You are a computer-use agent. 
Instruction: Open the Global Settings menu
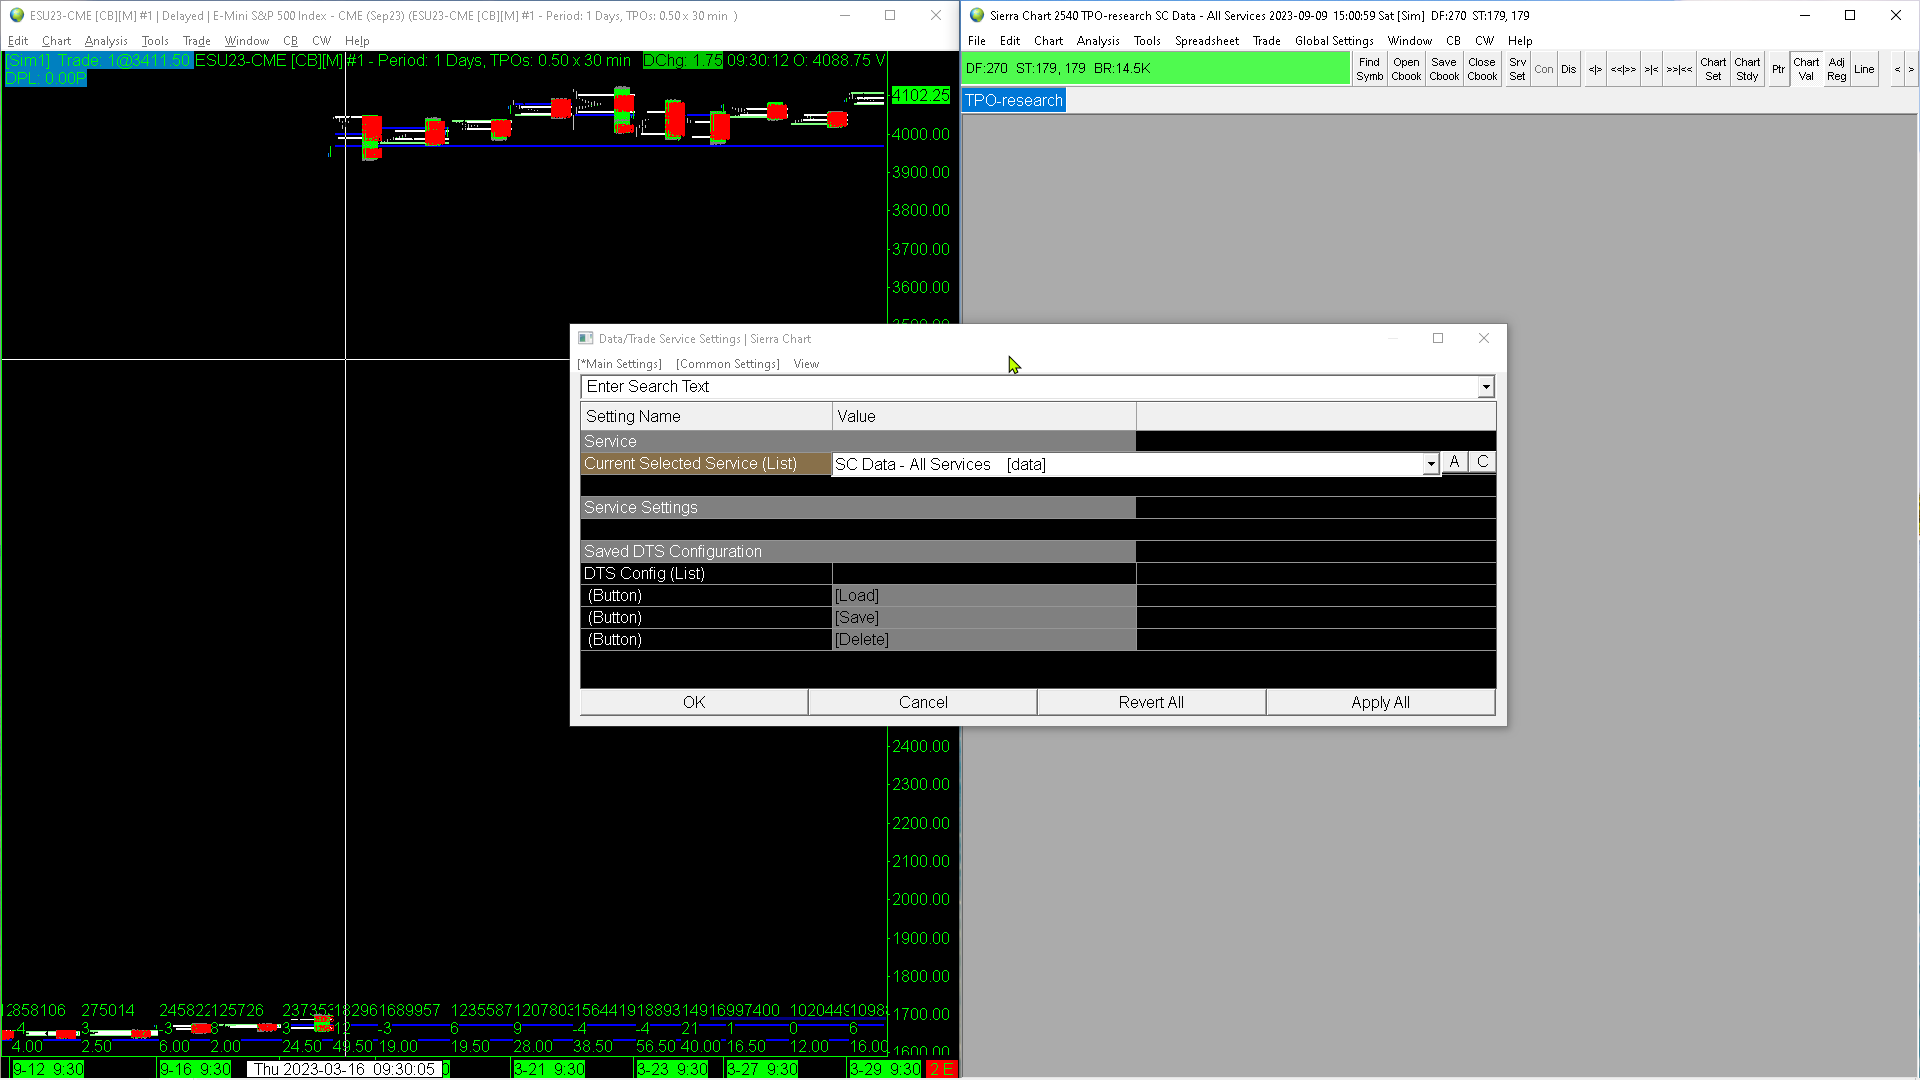tap(1334, 41)
